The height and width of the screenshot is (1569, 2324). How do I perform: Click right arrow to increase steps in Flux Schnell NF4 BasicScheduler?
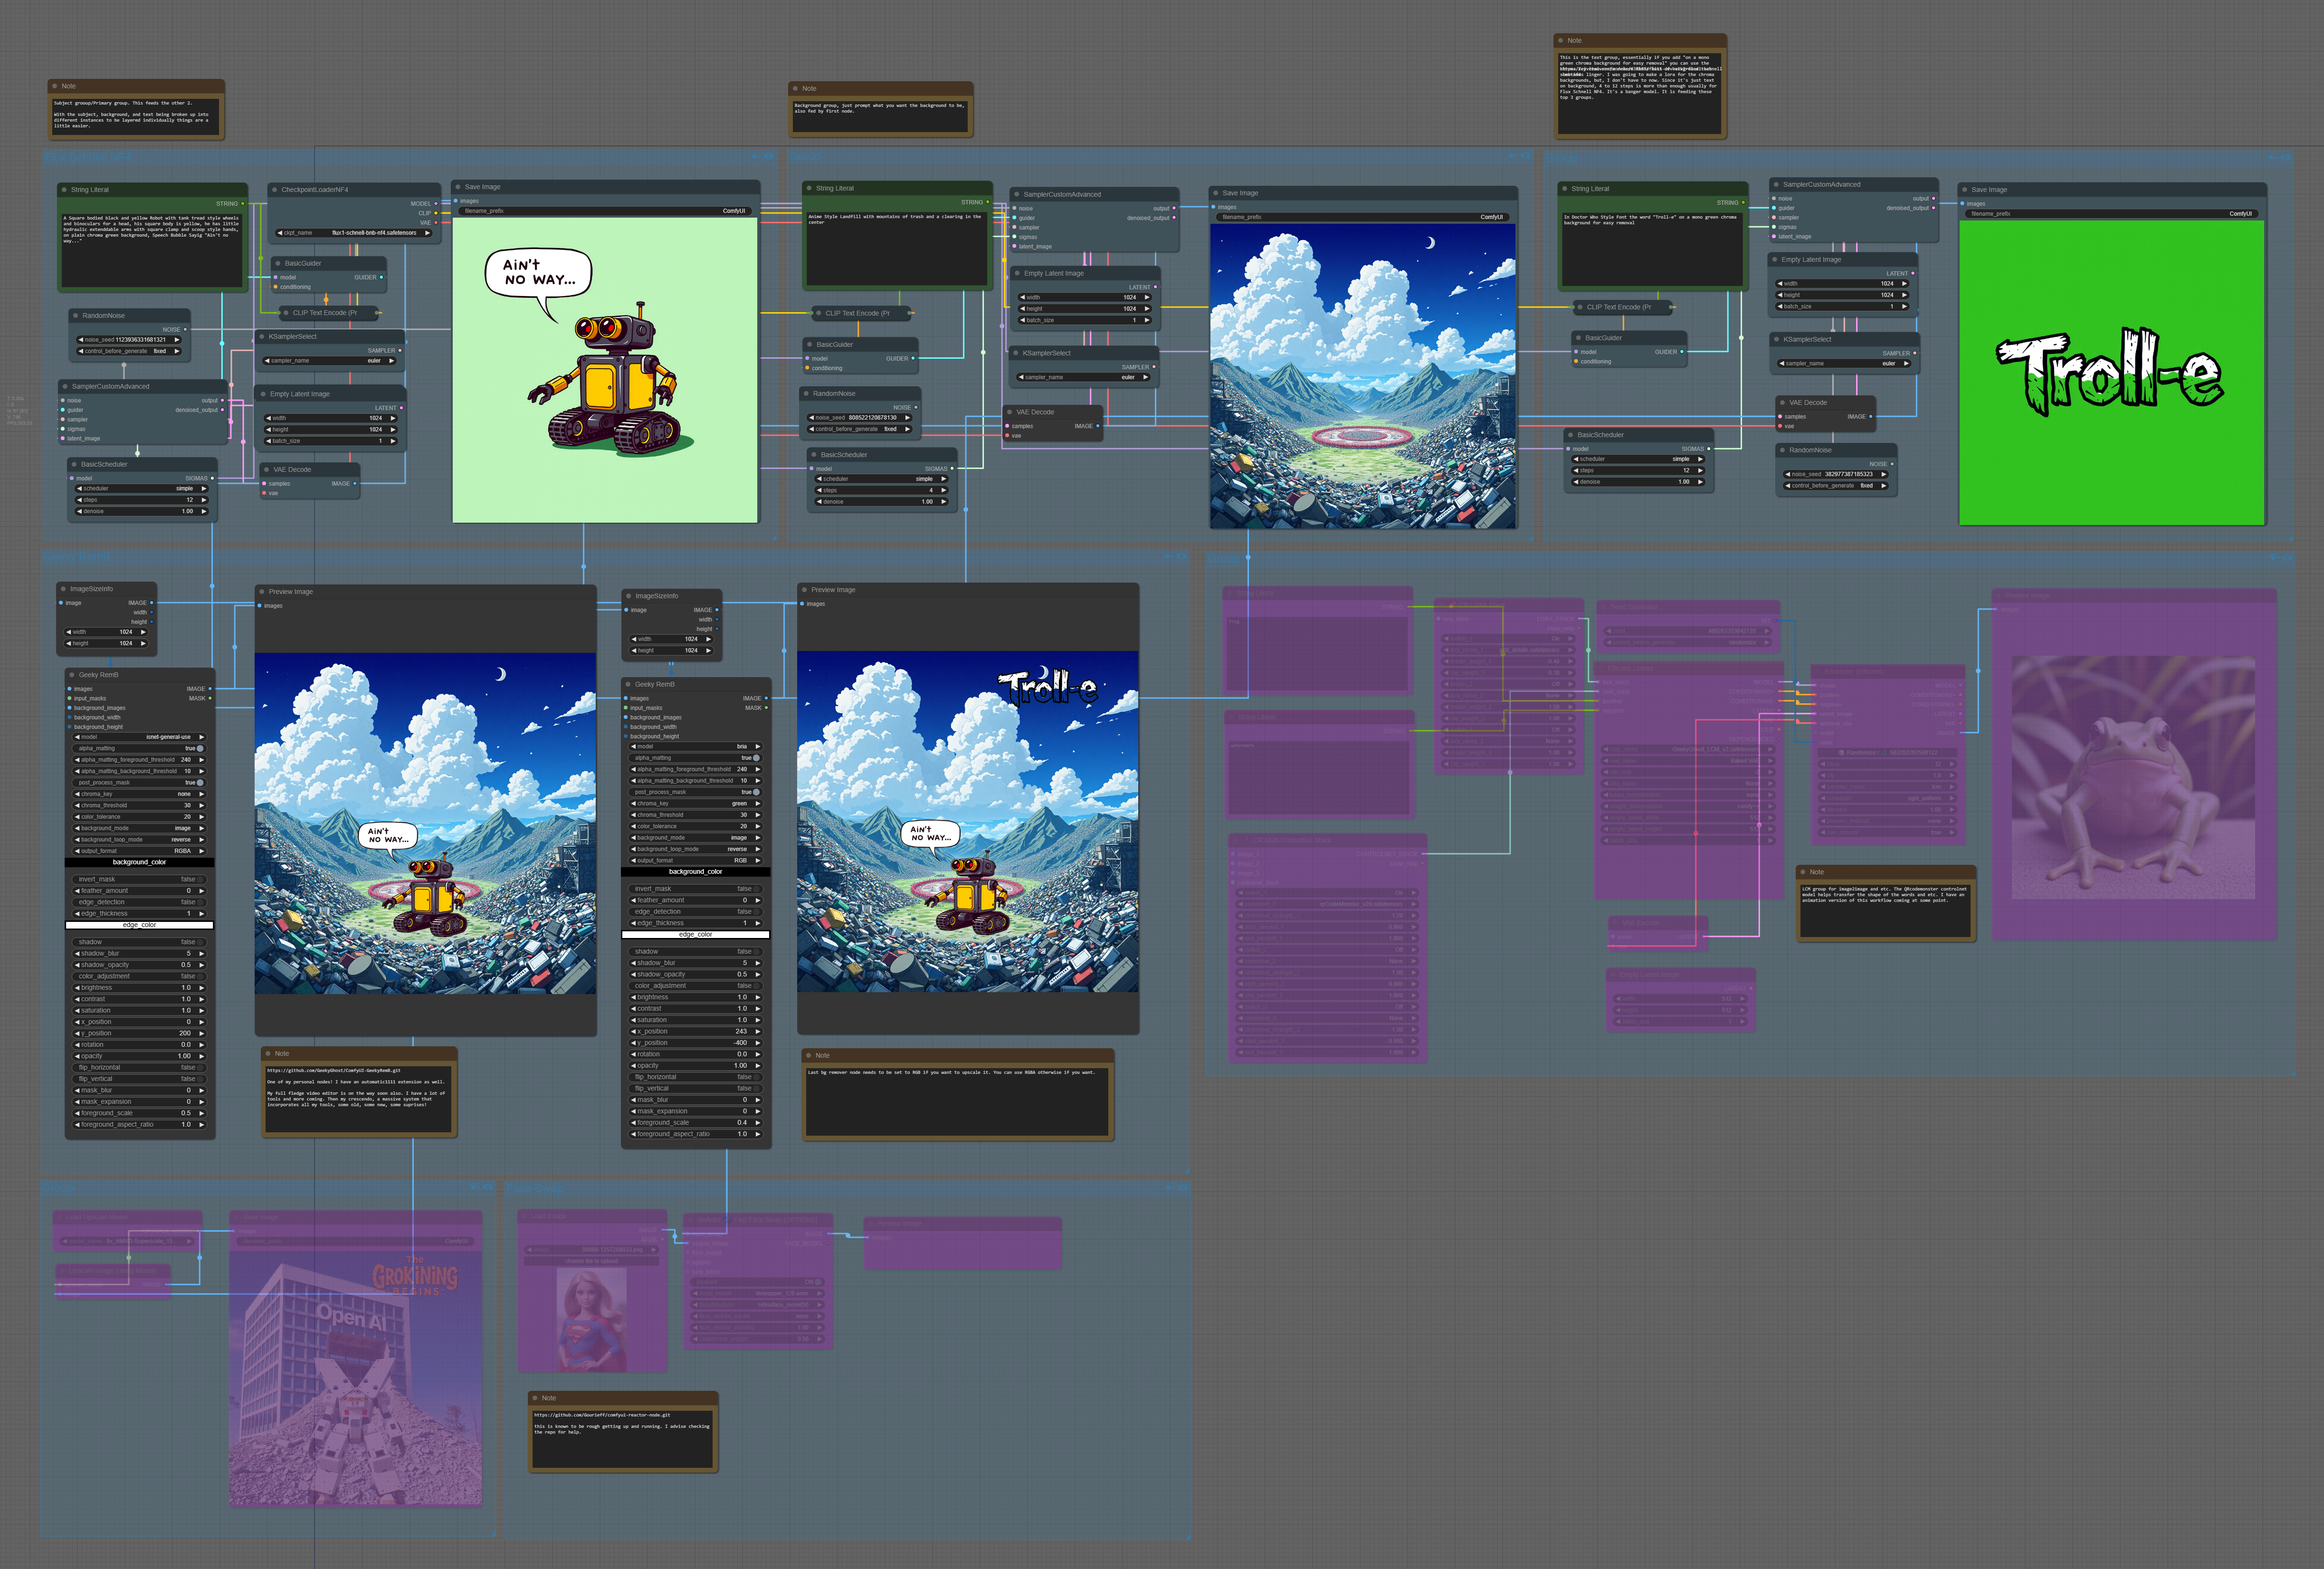(204, 500)
